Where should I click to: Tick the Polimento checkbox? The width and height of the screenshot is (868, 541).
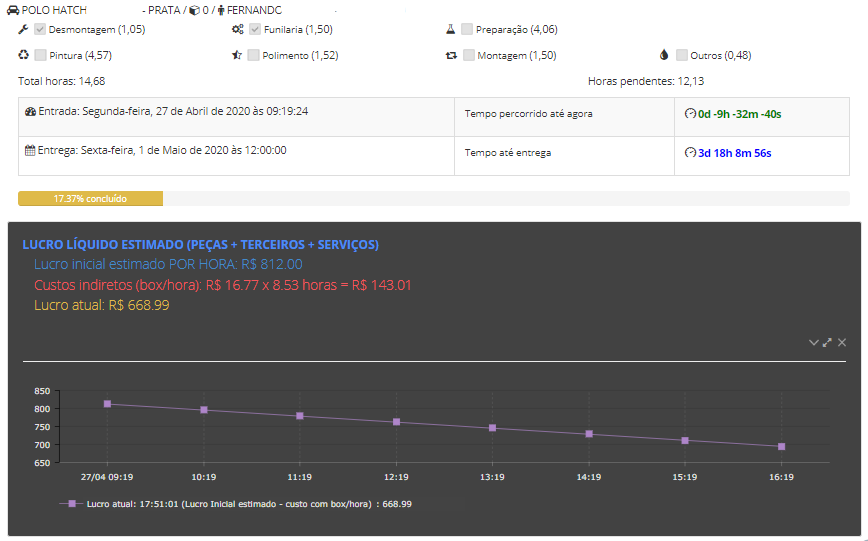coord(254,56)
